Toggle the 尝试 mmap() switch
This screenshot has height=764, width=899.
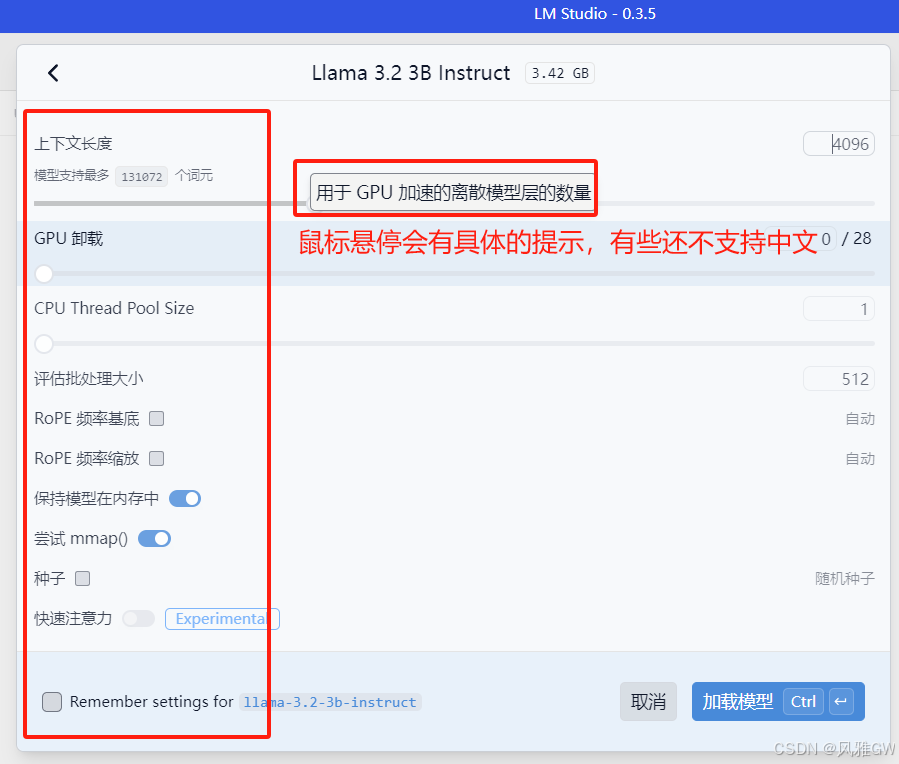point(154,539)
